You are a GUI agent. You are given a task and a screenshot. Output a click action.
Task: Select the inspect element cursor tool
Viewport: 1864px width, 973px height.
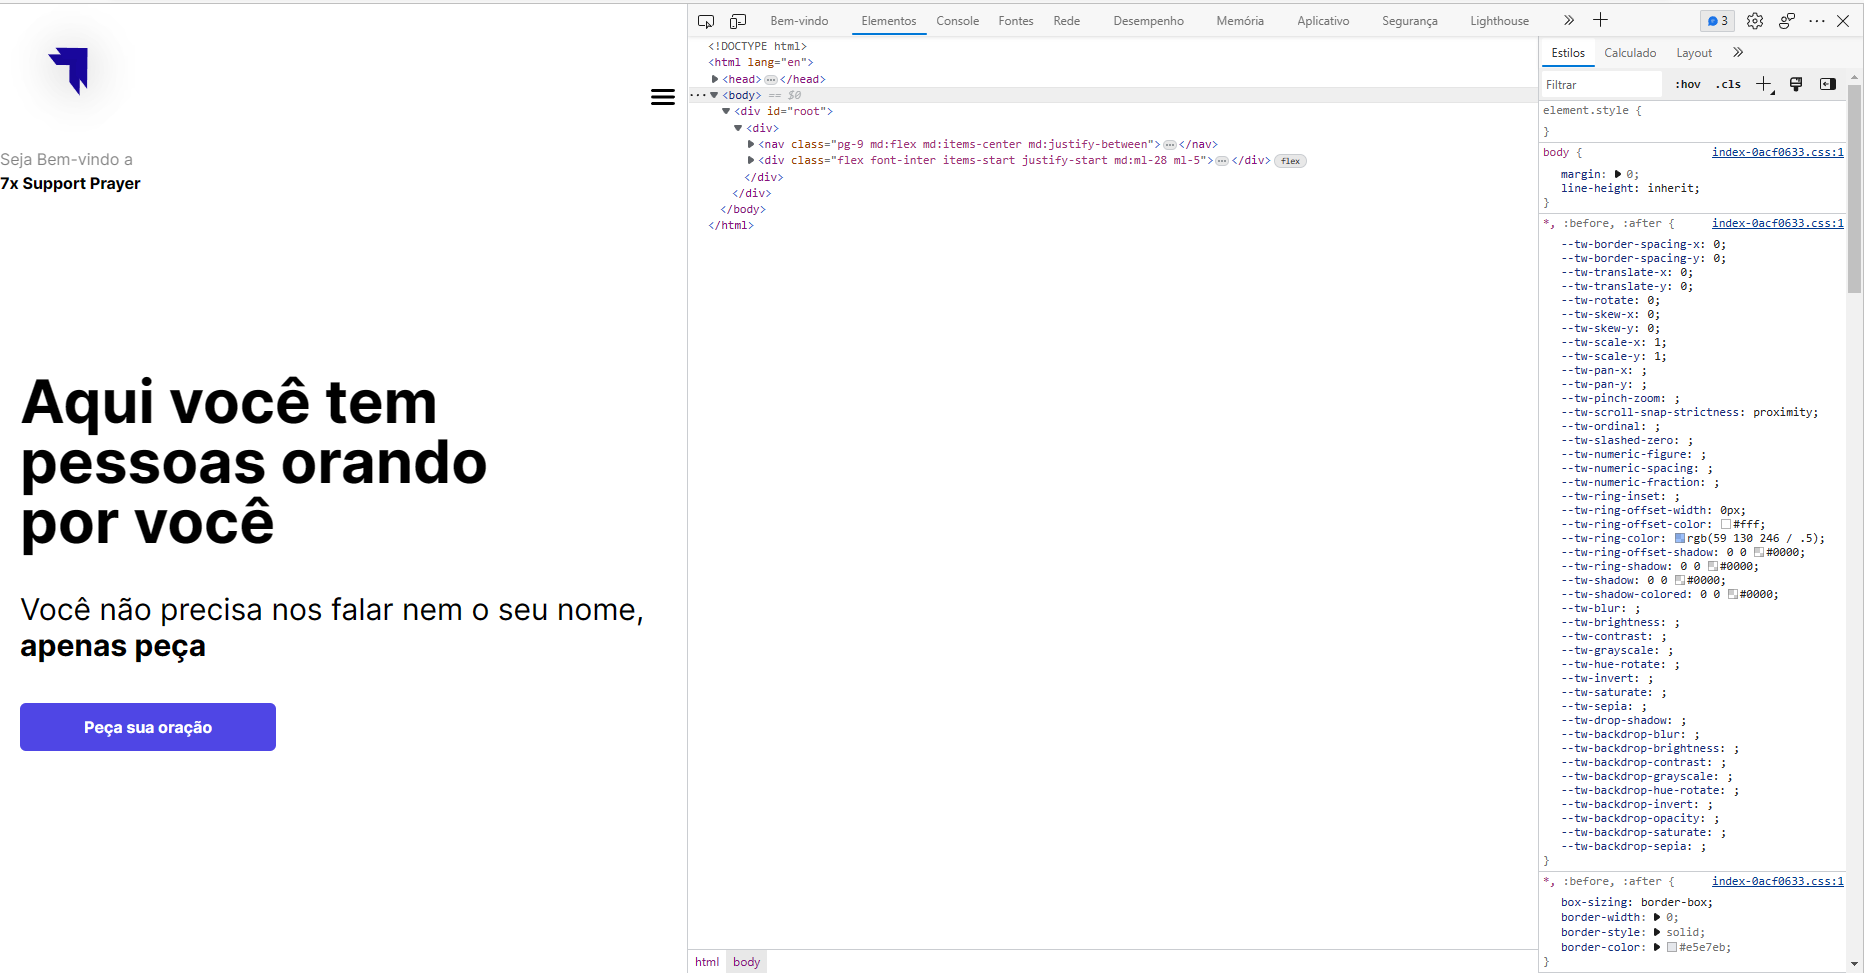pyautogui.click(x=706, y=20)
